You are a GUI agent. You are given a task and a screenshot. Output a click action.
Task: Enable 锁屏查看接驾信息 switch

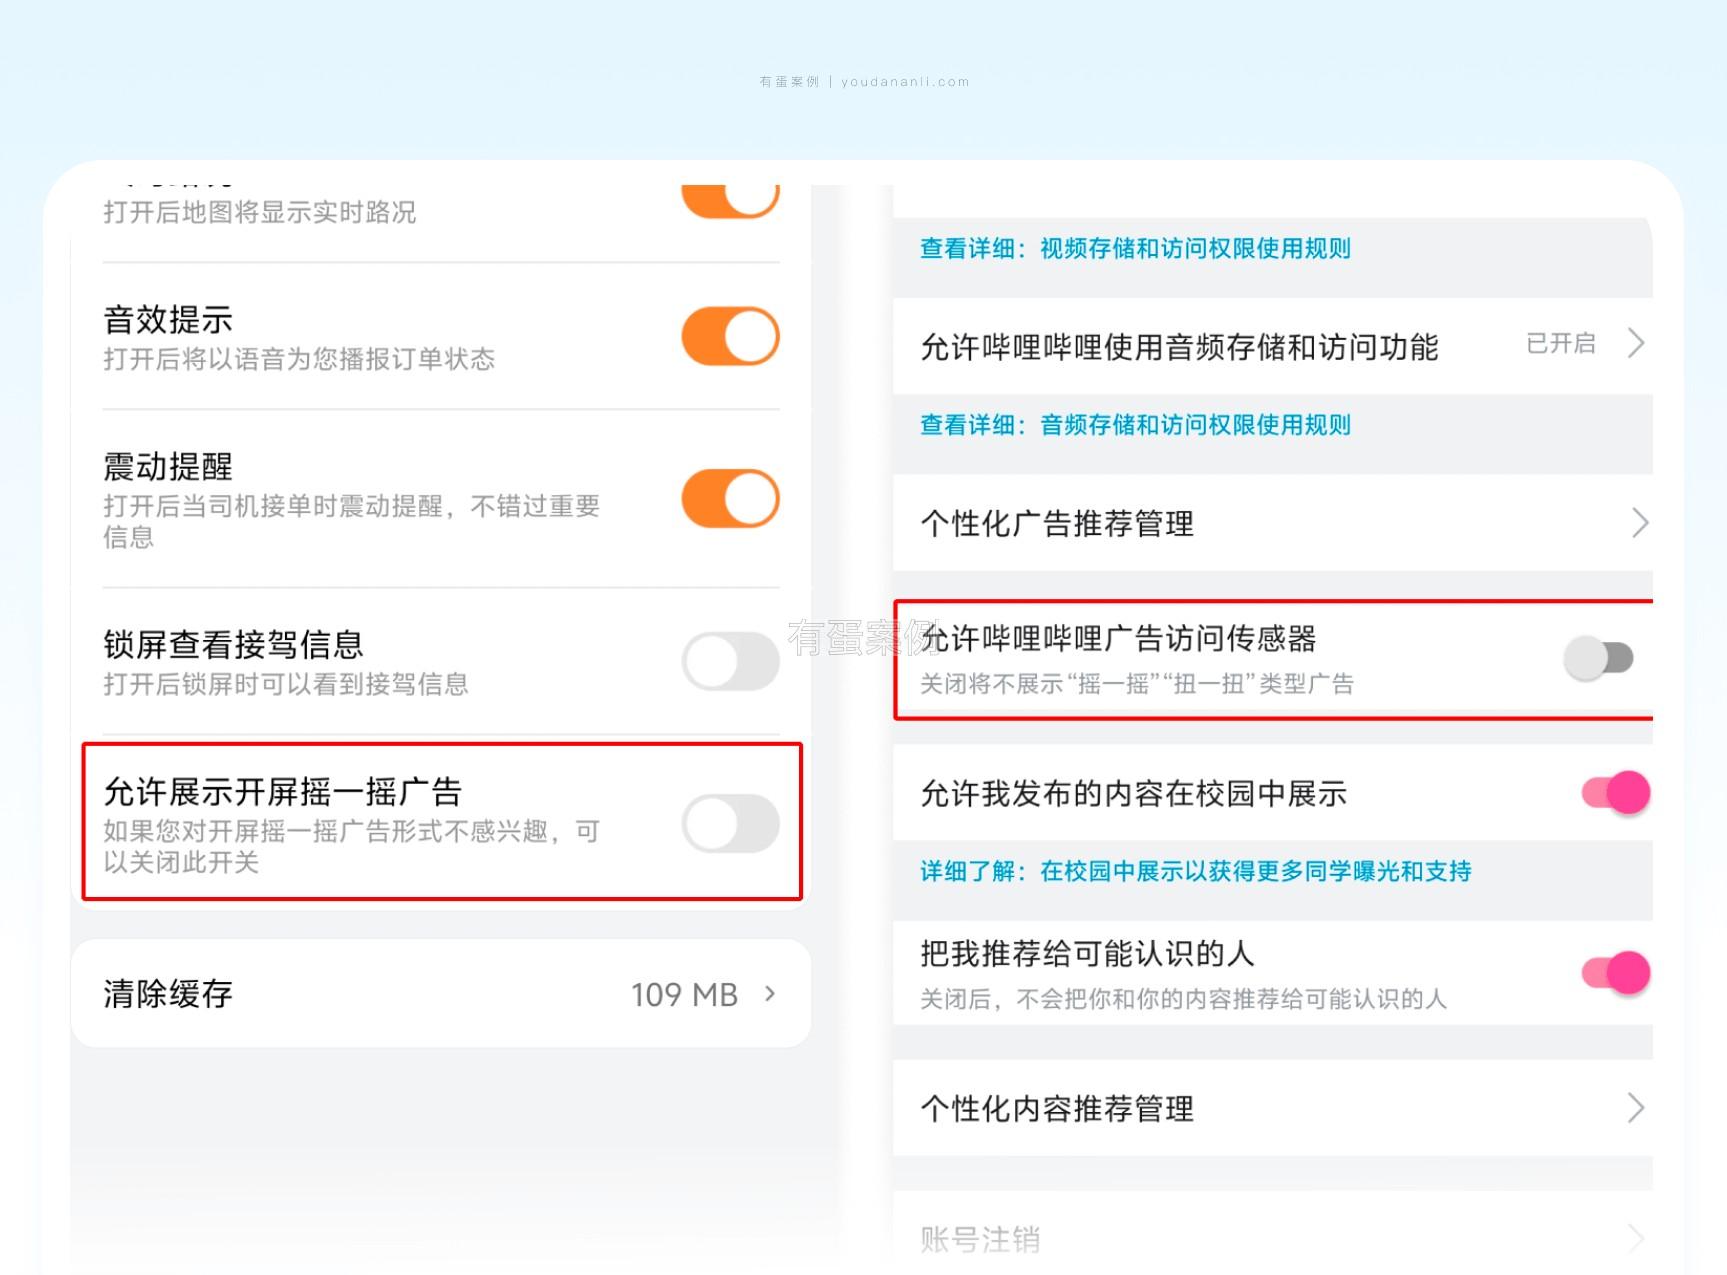(730, 661)
